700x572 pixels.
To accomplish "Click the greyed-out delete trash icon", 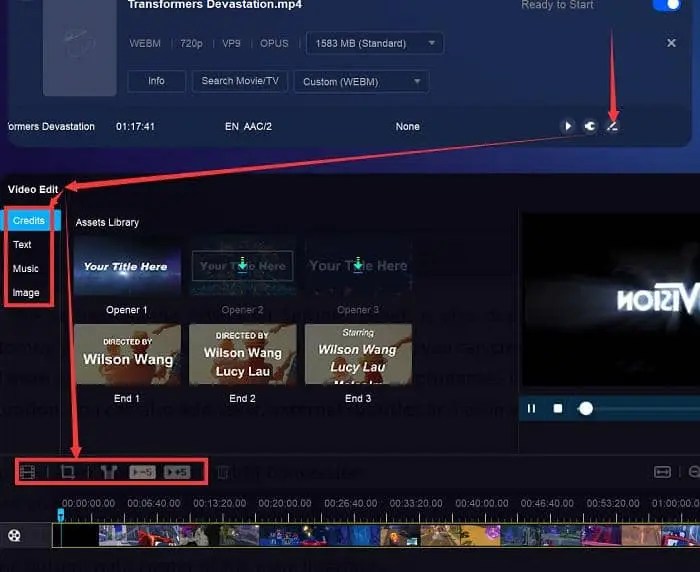I will [223, 472].
